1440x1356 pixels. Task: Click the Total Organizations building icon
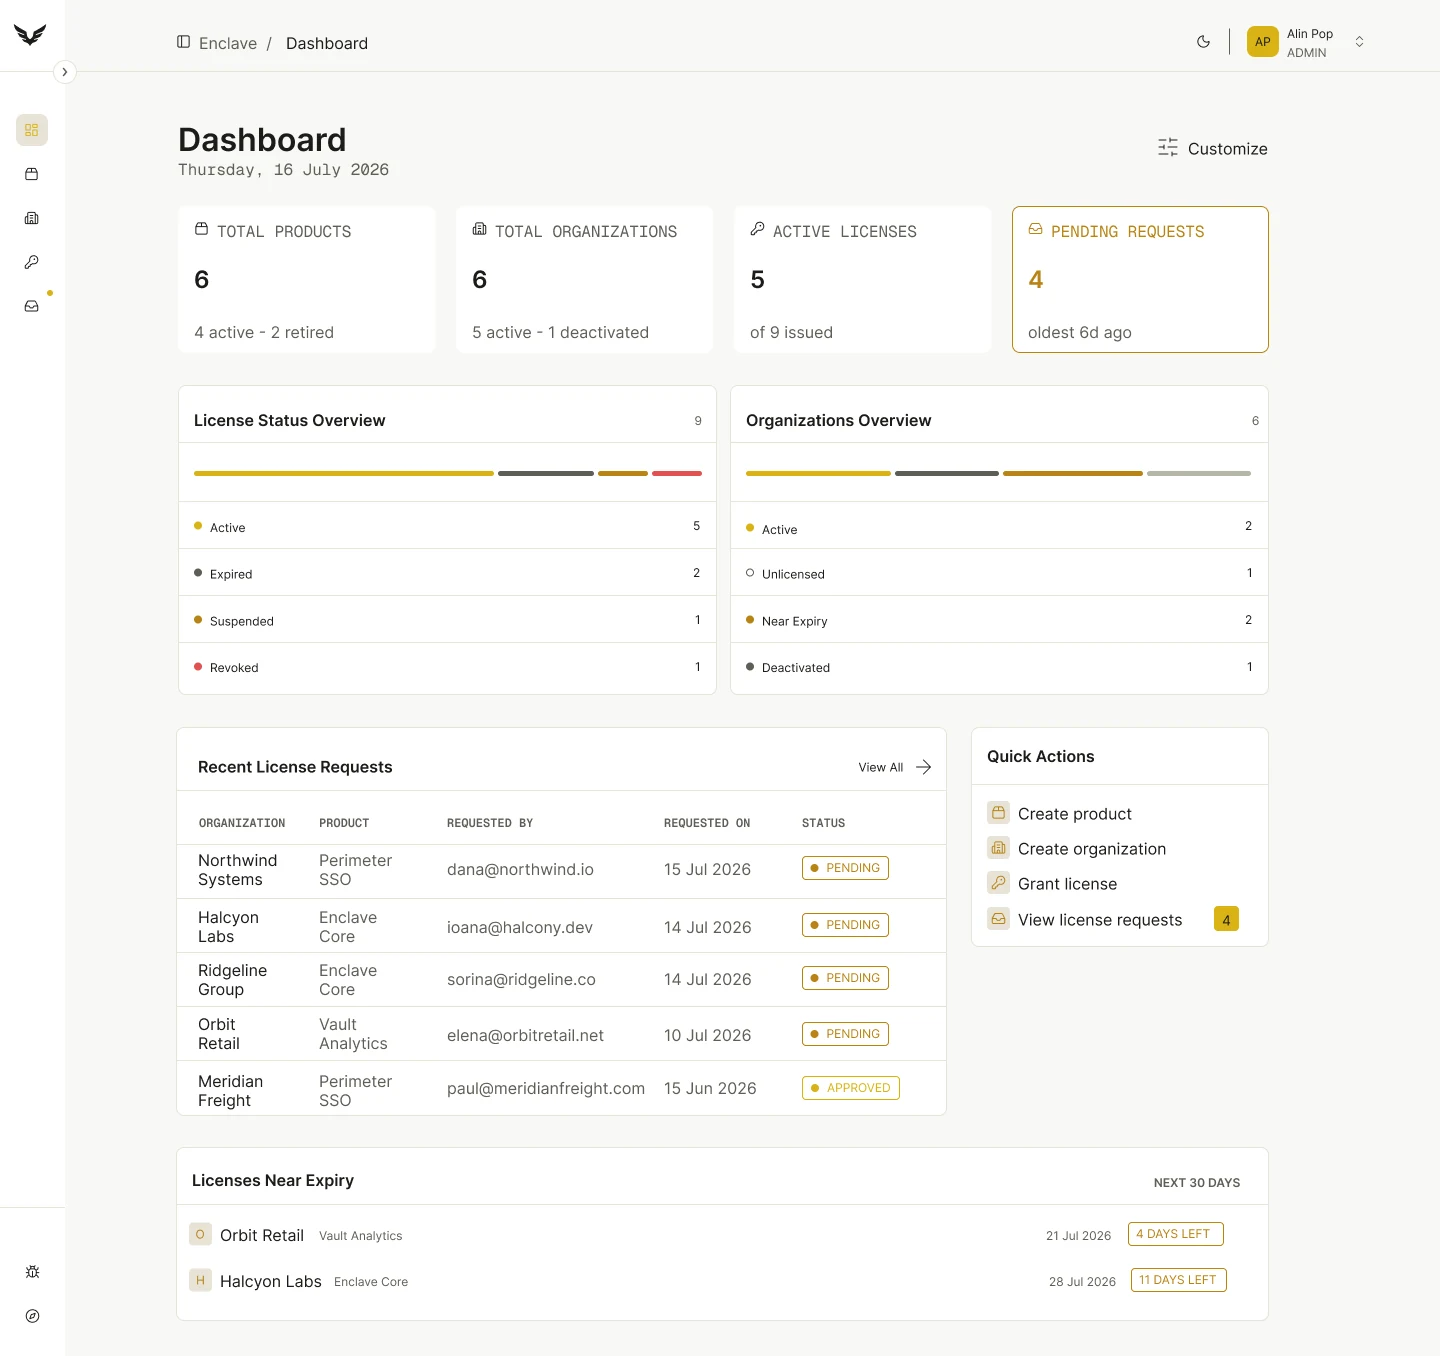(x=480, y=229)
